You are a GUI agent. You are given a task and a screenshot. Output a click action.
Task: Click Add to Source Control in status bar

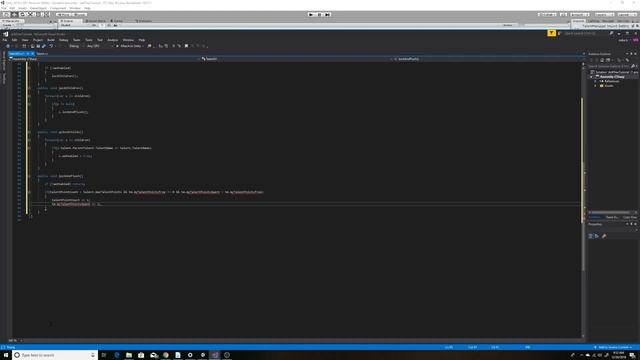point(614,347)
